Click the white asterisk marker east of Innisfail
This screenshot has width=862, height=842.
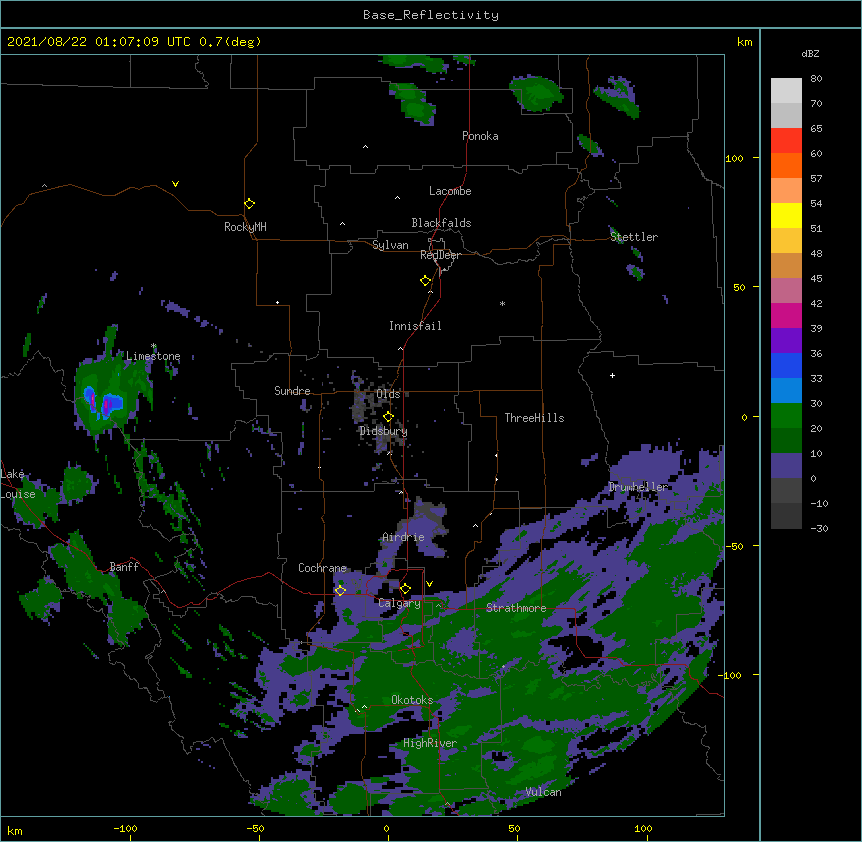[502, 303]
